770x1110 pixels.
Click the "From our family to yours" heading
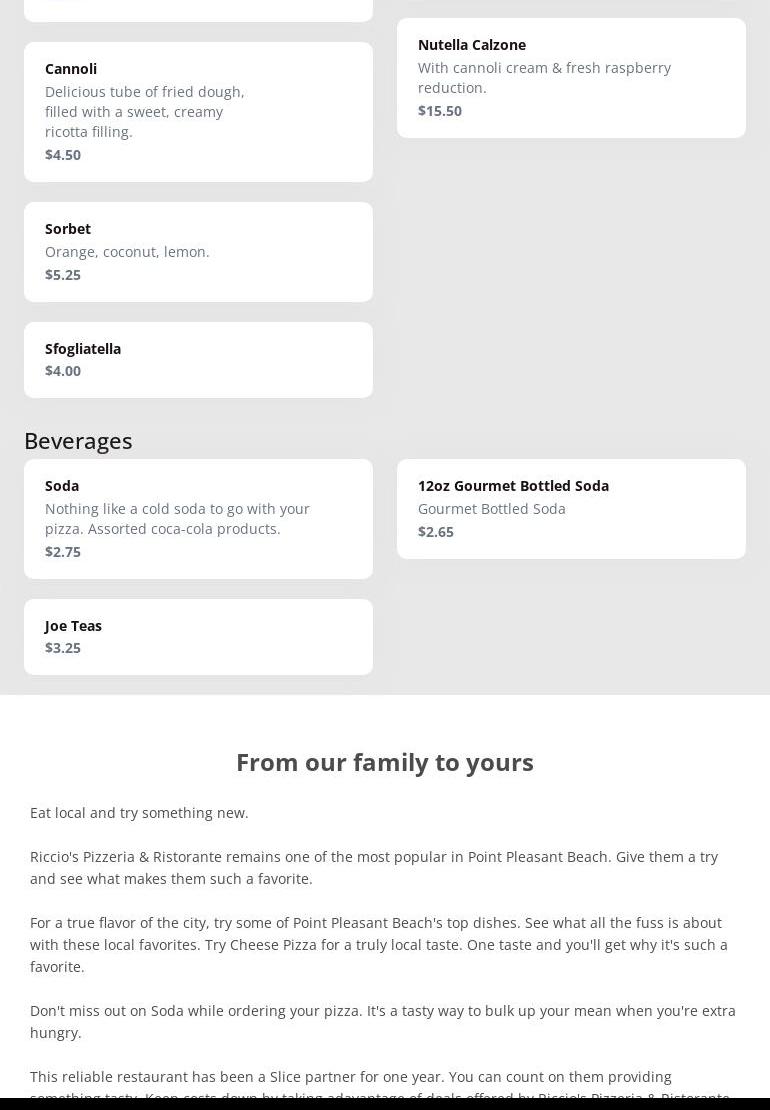[385, 762]
